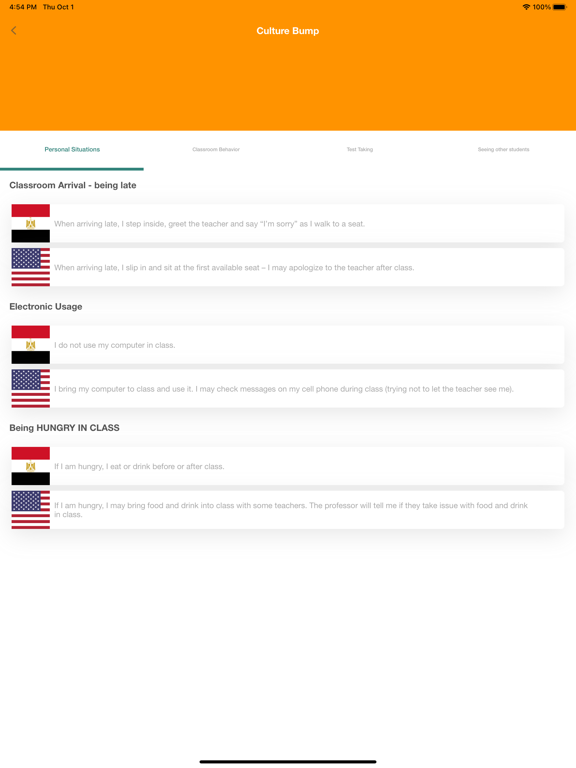
Task: Select the card about checking messages on cell phone
Action: [x=288, y=388]
